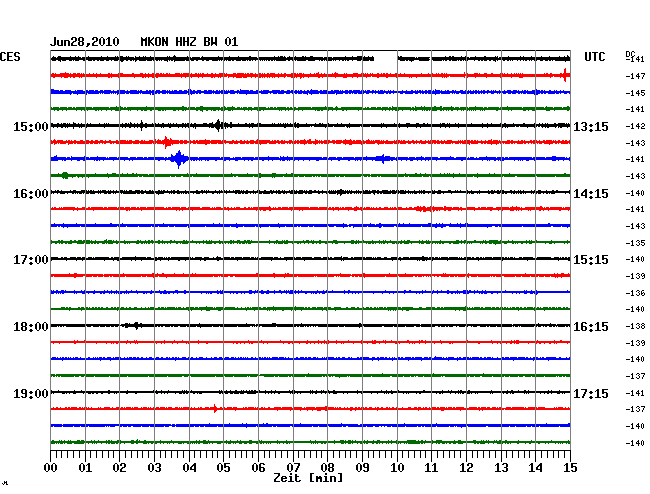Select the 17:00 local time label
Image resolution: width=650 pixels, height=494 pixels.
click(31, 260)
